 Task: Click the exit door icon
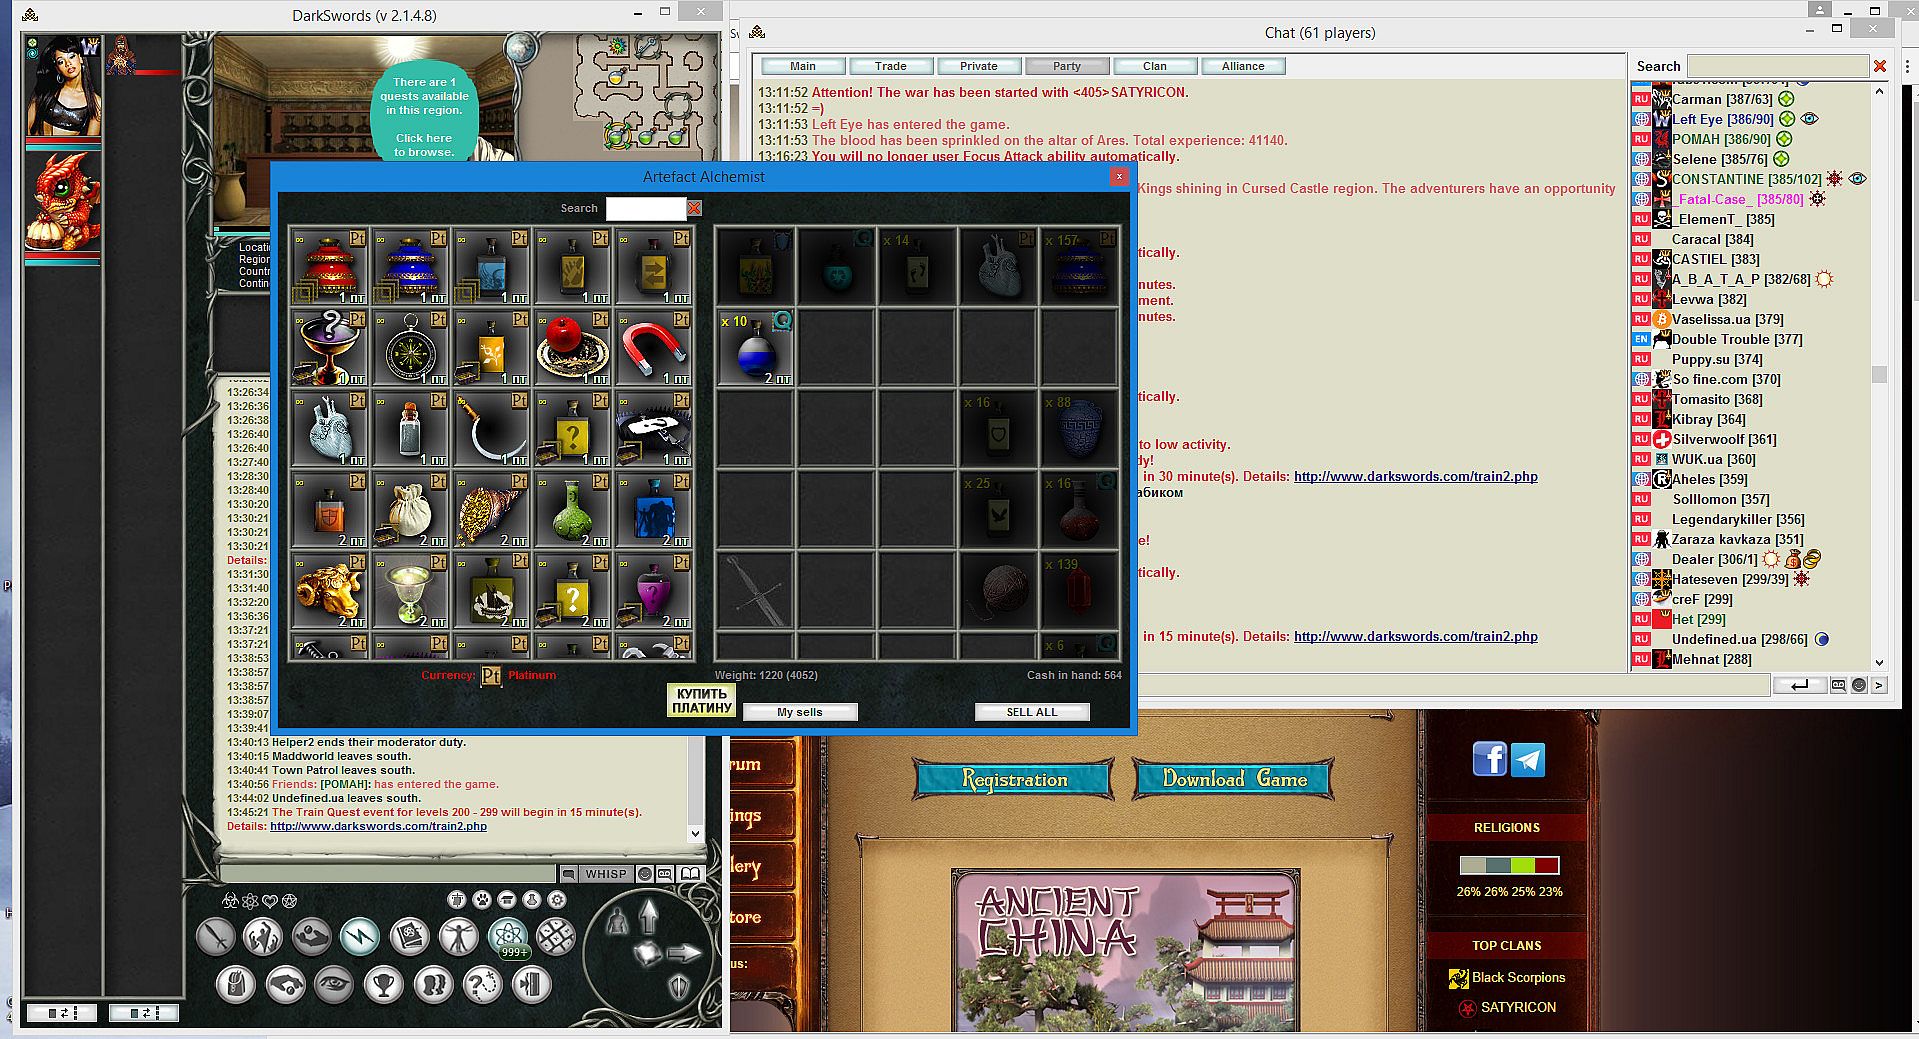pos(531,985)
